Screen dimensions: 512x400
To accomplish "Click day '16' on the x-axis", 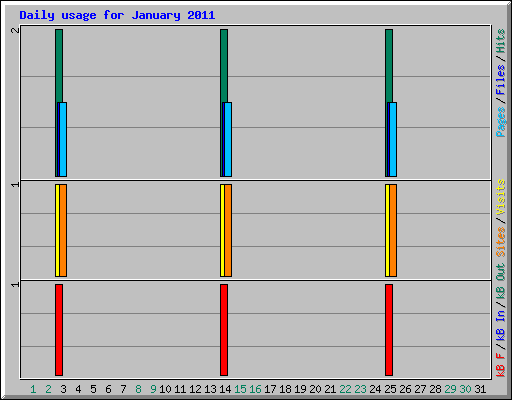I will (x=255, y=389).
